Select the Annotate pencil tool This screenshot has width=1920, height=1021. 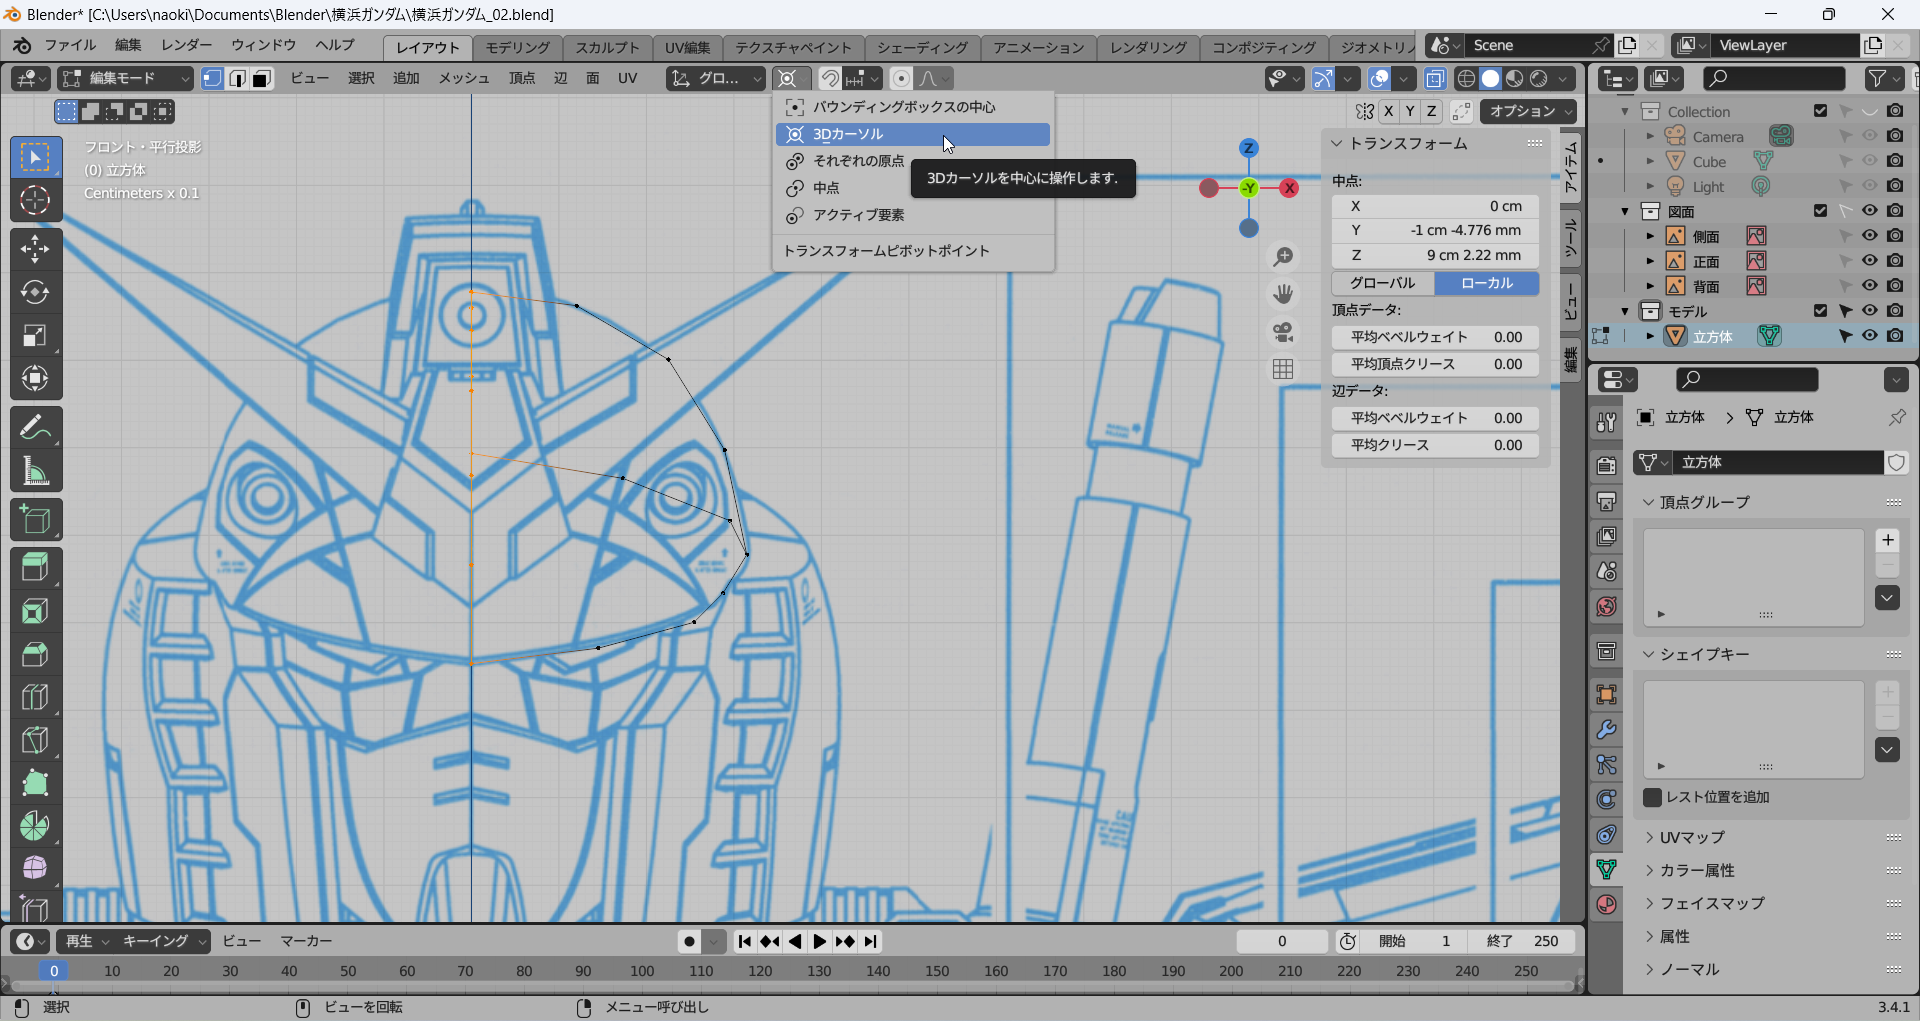point(35,428)
